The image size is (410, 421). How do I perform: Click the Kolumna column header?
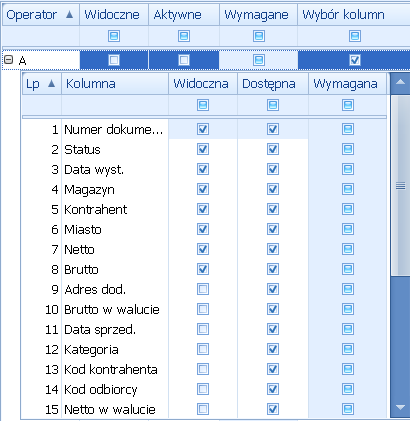115,84
